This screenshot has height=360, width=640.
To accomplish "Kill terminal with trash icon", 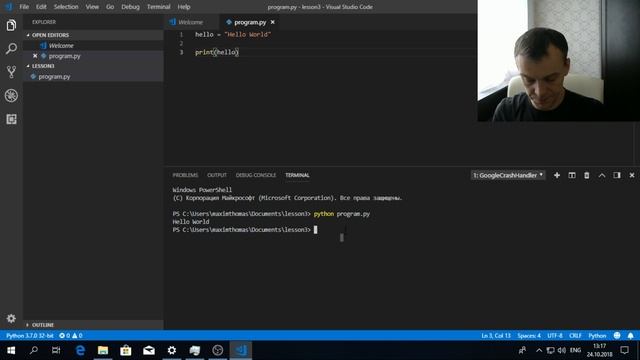I will pyautogui.click(x=587, y=175).
